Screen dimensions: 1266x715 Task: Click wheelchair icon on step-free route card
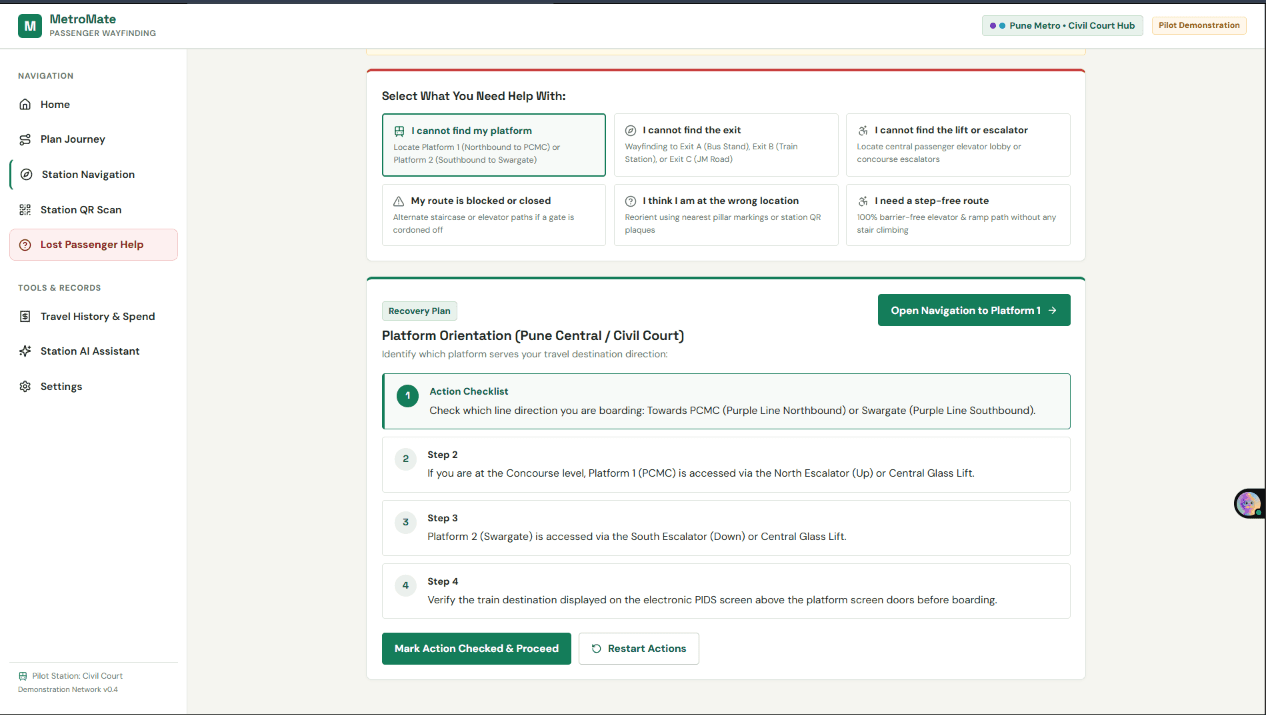coord(863,201)
